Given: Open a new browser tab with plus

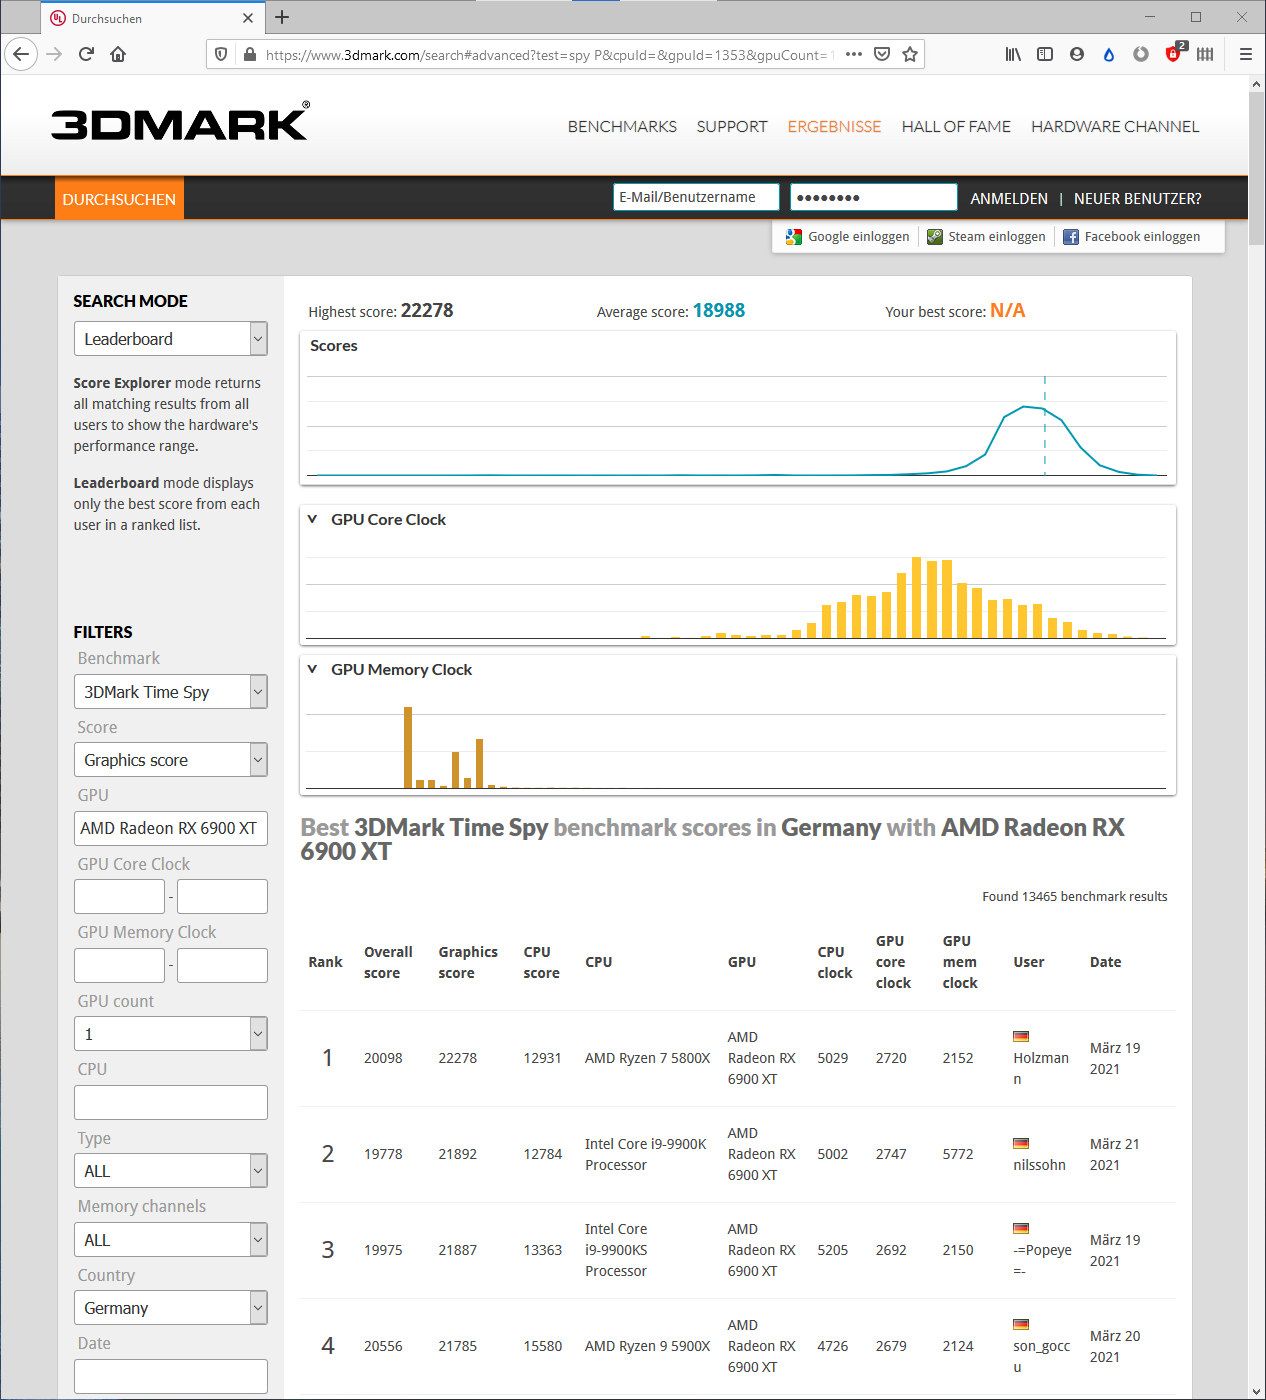Looking at the screenshot, I should 282,17.
